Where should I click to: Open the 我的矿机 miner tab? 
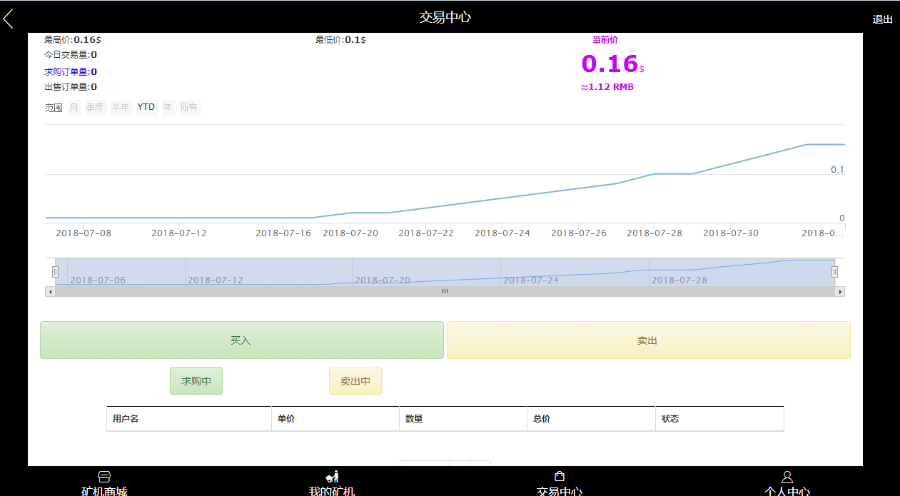pos(332,485)
